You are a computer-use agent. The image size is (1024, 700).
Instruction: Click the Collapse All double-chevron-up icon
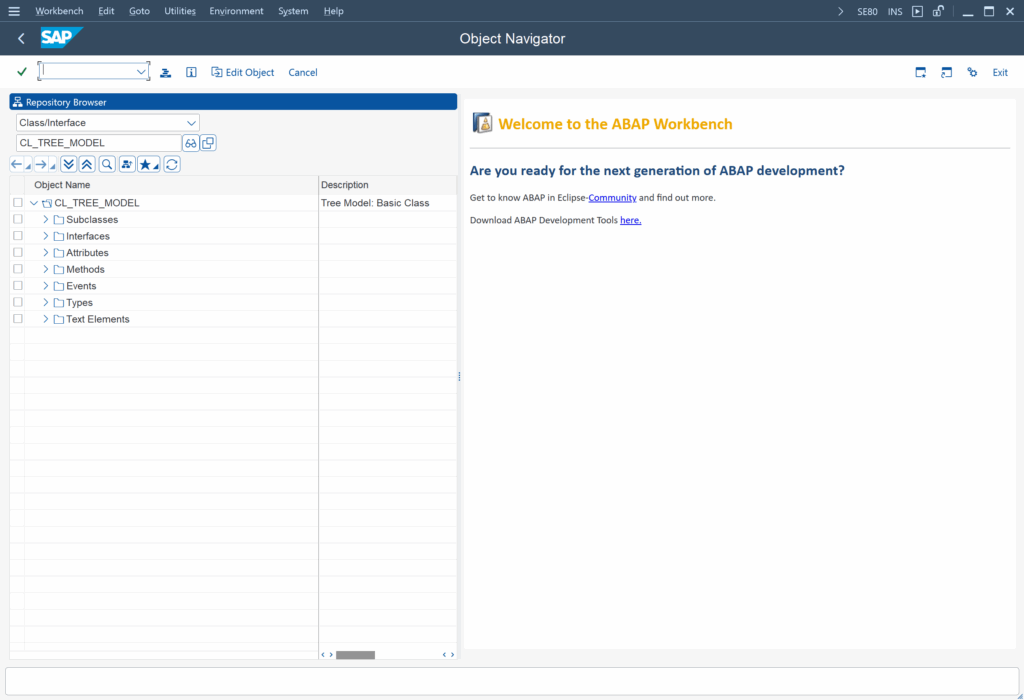click(x=87, y=165)
